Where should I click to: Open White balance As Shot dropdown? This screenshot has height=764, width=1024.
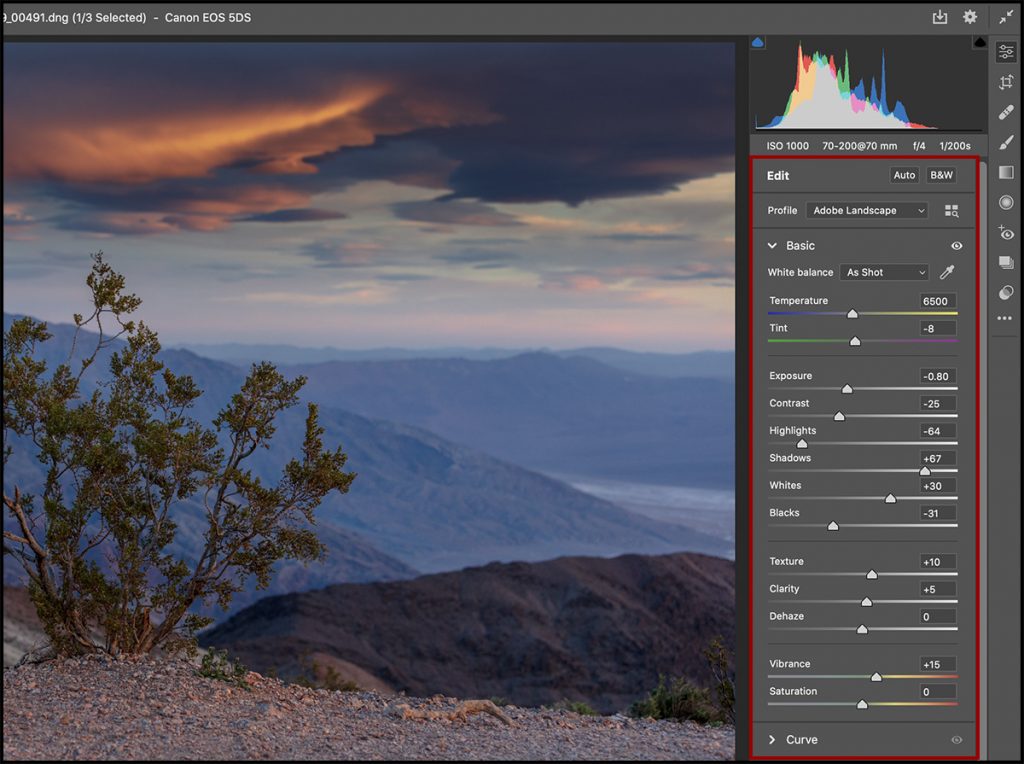coord(884,272)
